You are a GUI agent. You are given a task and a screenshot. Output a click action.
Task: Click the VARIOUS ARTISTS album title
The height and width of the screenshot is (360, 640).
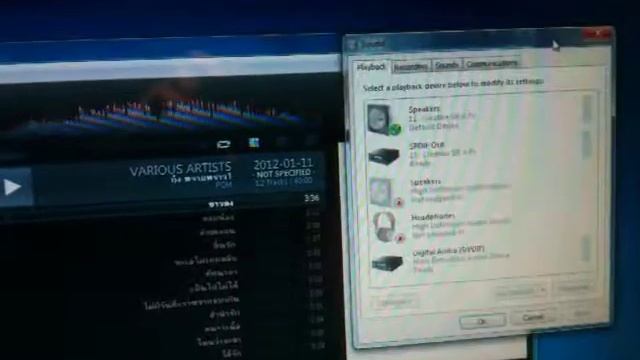(180, 169)
